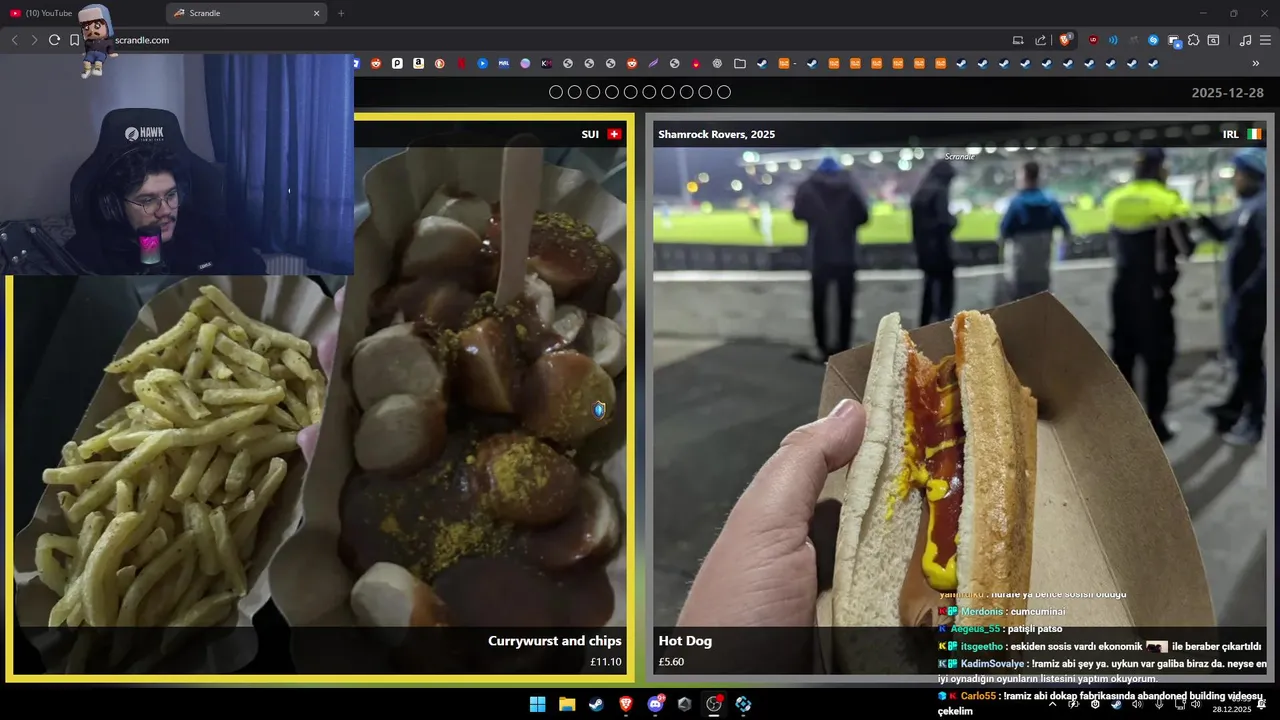
Task: Open Brave browser from the taskbar
Action: 626,704
